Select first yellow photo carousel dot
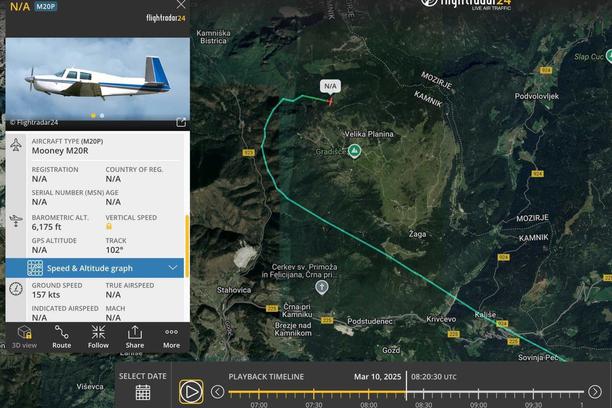The image size is (612, 408). pos(93,116)
